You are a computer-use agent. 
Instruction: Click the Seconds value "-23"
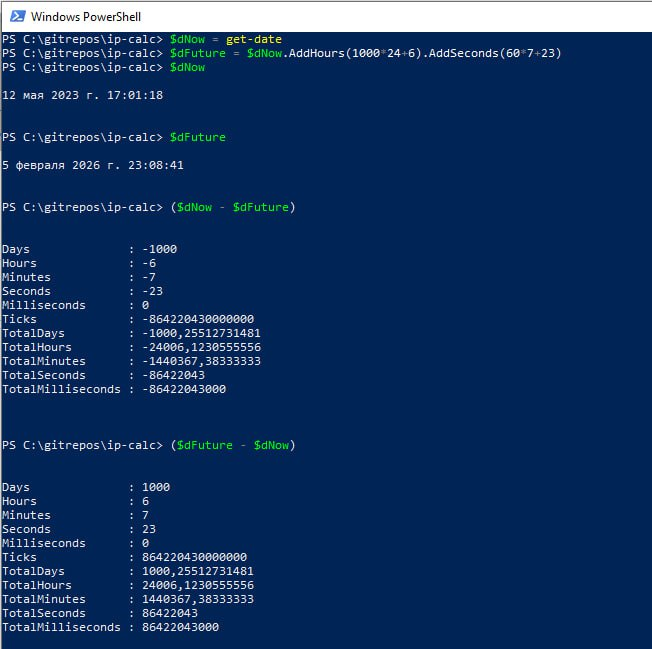pyautogui.click(x=153, y=291)
